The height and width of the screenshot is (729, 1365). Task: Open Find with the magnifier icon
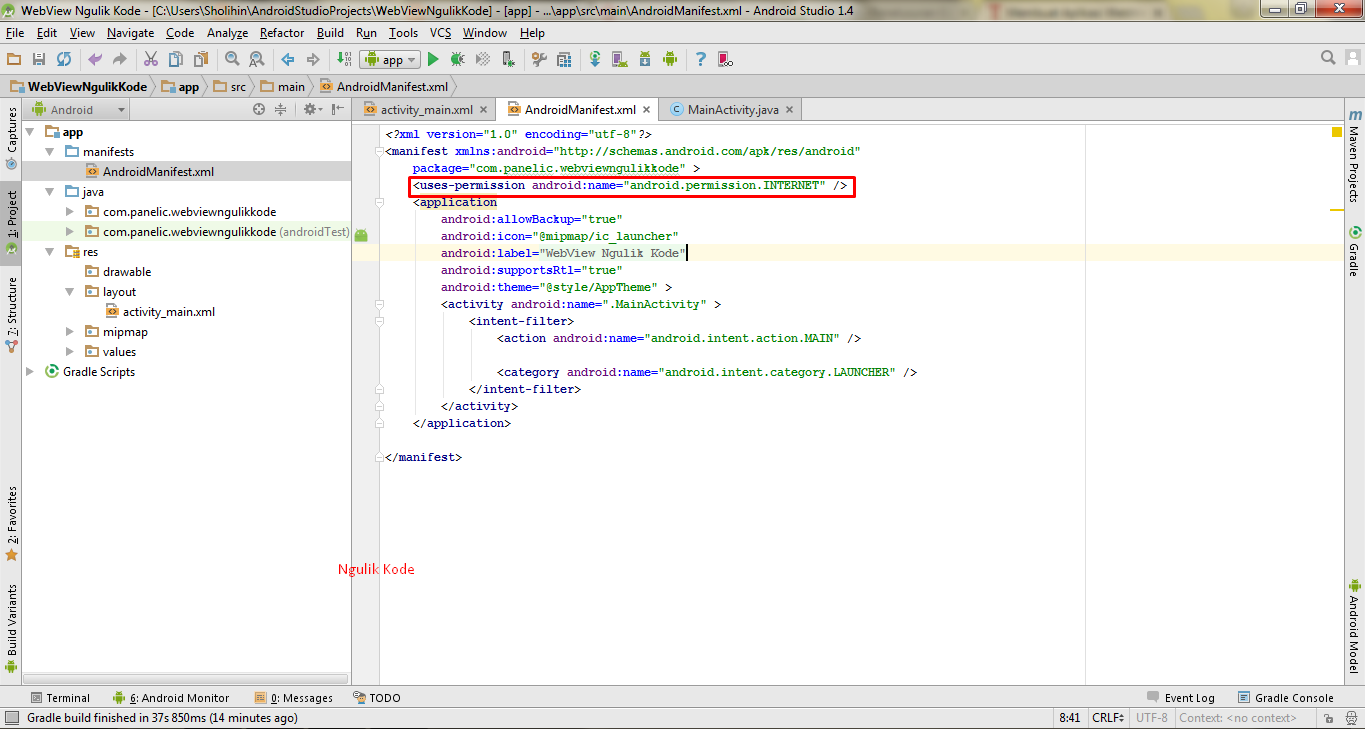(232, 60)
